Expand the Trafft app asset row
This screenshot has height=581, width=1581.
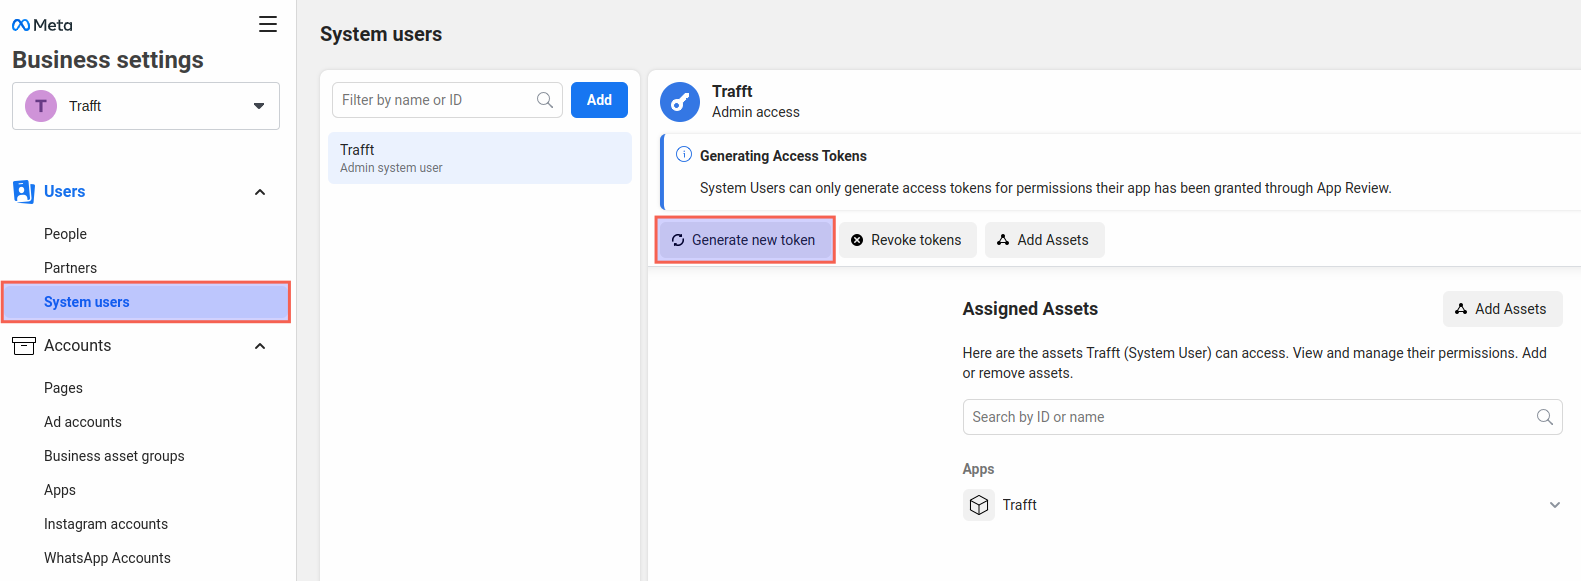pos(1554,505)
